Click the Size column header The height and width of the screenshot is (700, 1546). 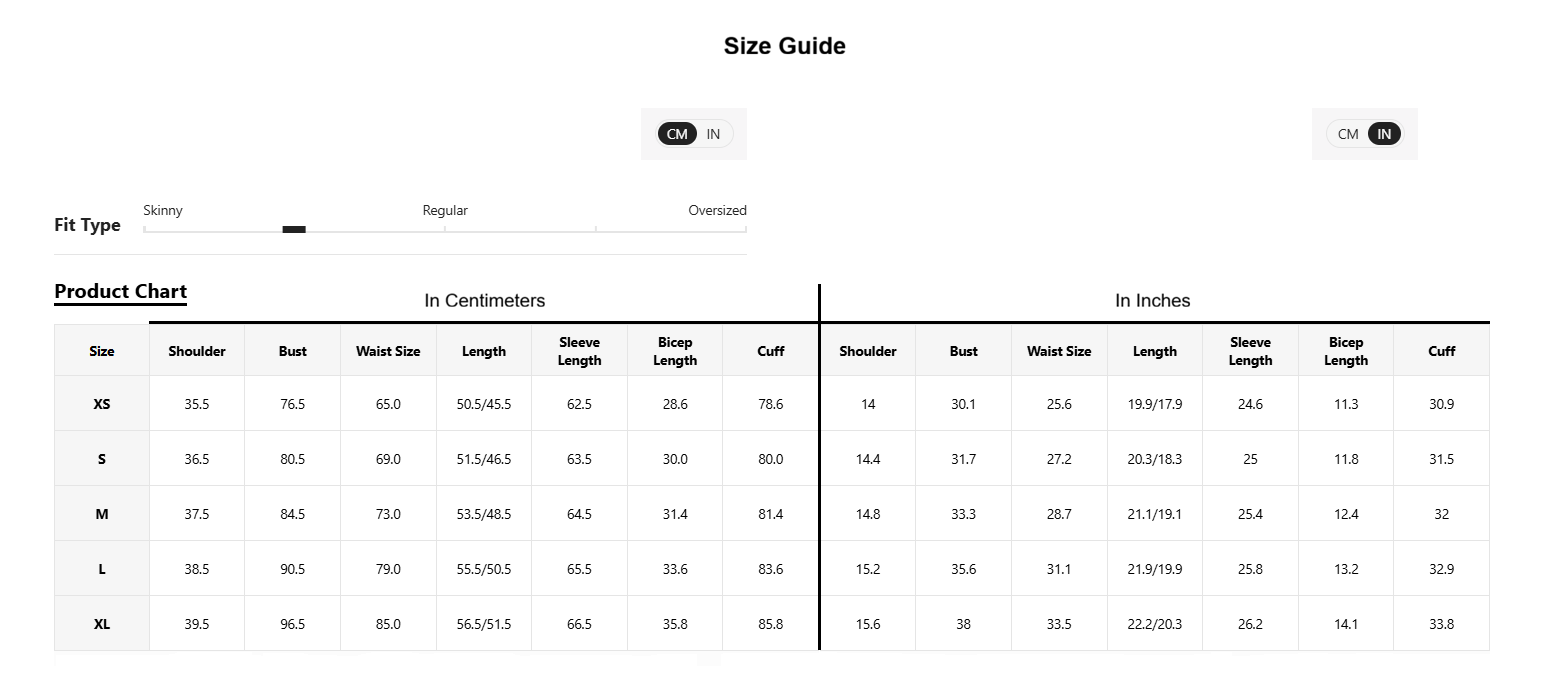[102, 351]
